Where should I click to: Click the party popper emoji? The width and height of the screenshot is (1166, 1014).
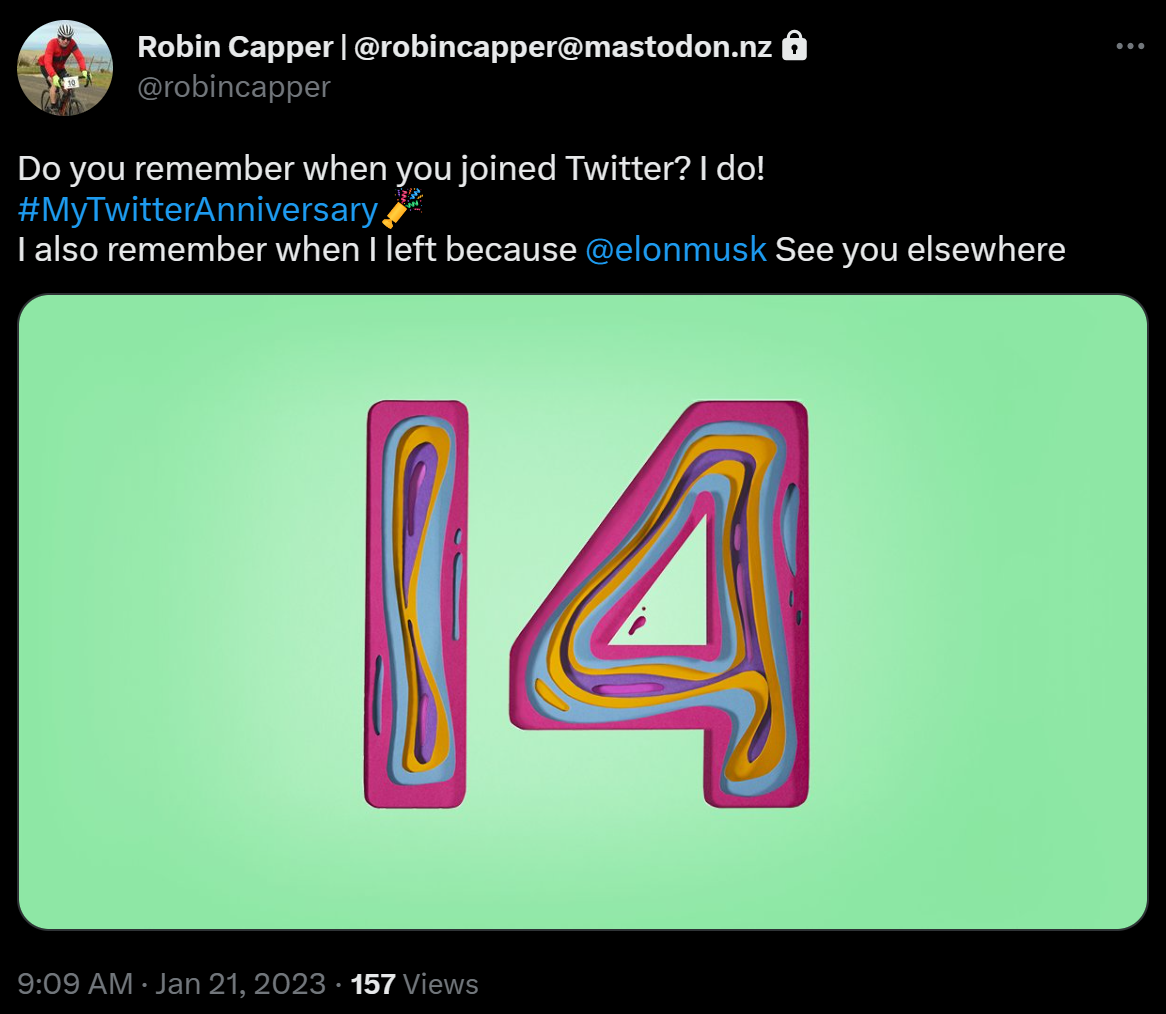(402, 206)
